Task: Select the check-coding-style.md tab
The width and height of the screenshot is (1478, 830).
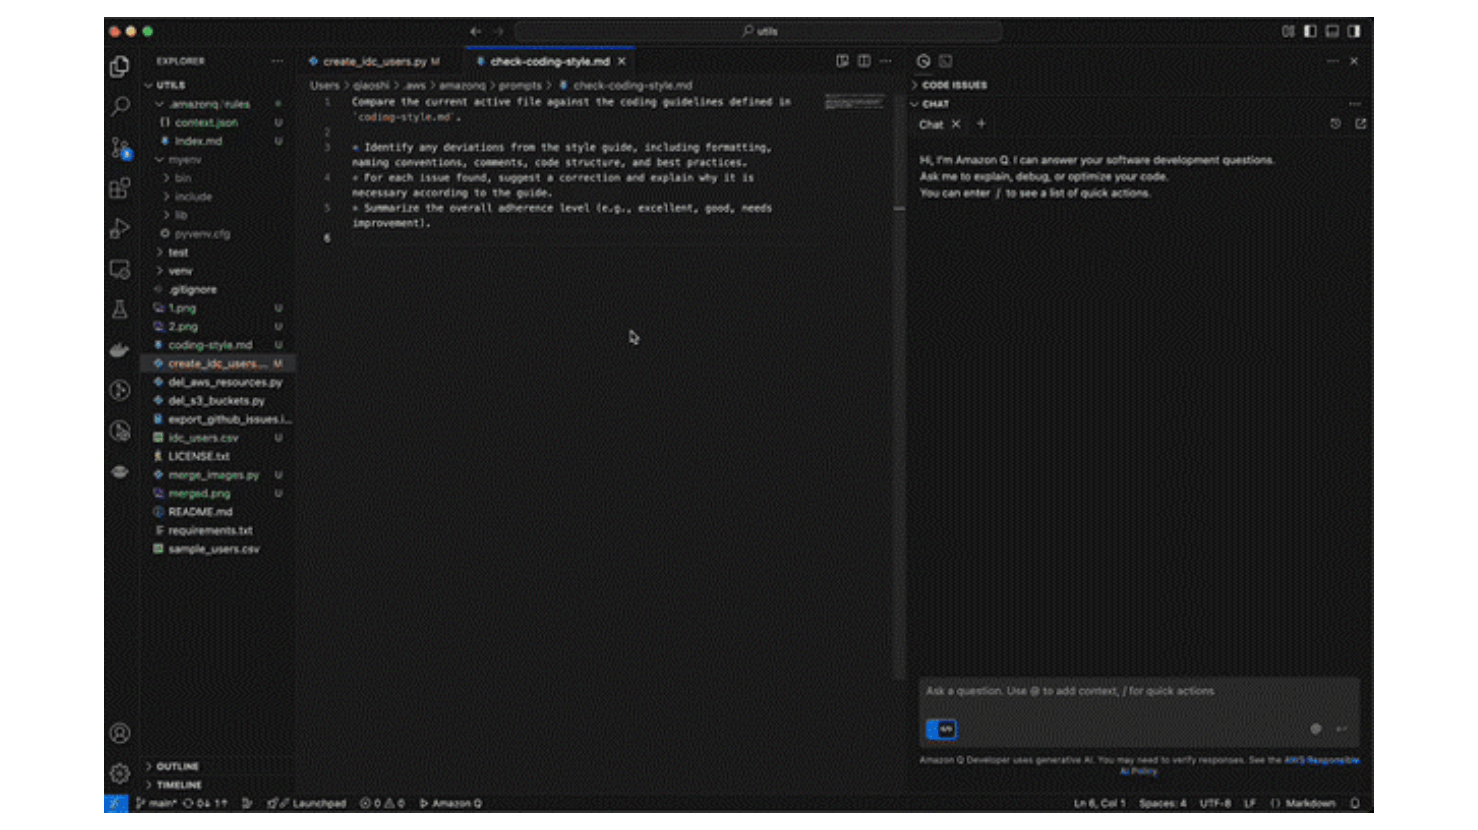Action: coord(549,61)
